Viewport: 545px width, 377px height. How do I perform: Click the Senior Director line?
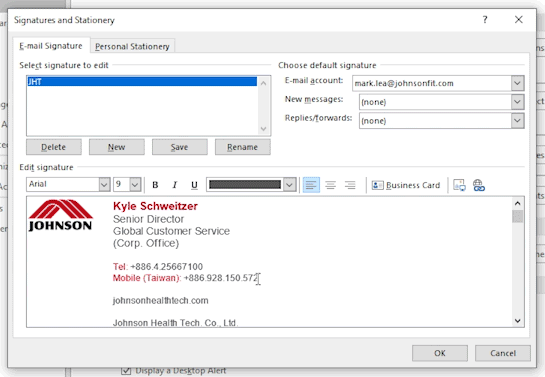click(x=148, y=219)
